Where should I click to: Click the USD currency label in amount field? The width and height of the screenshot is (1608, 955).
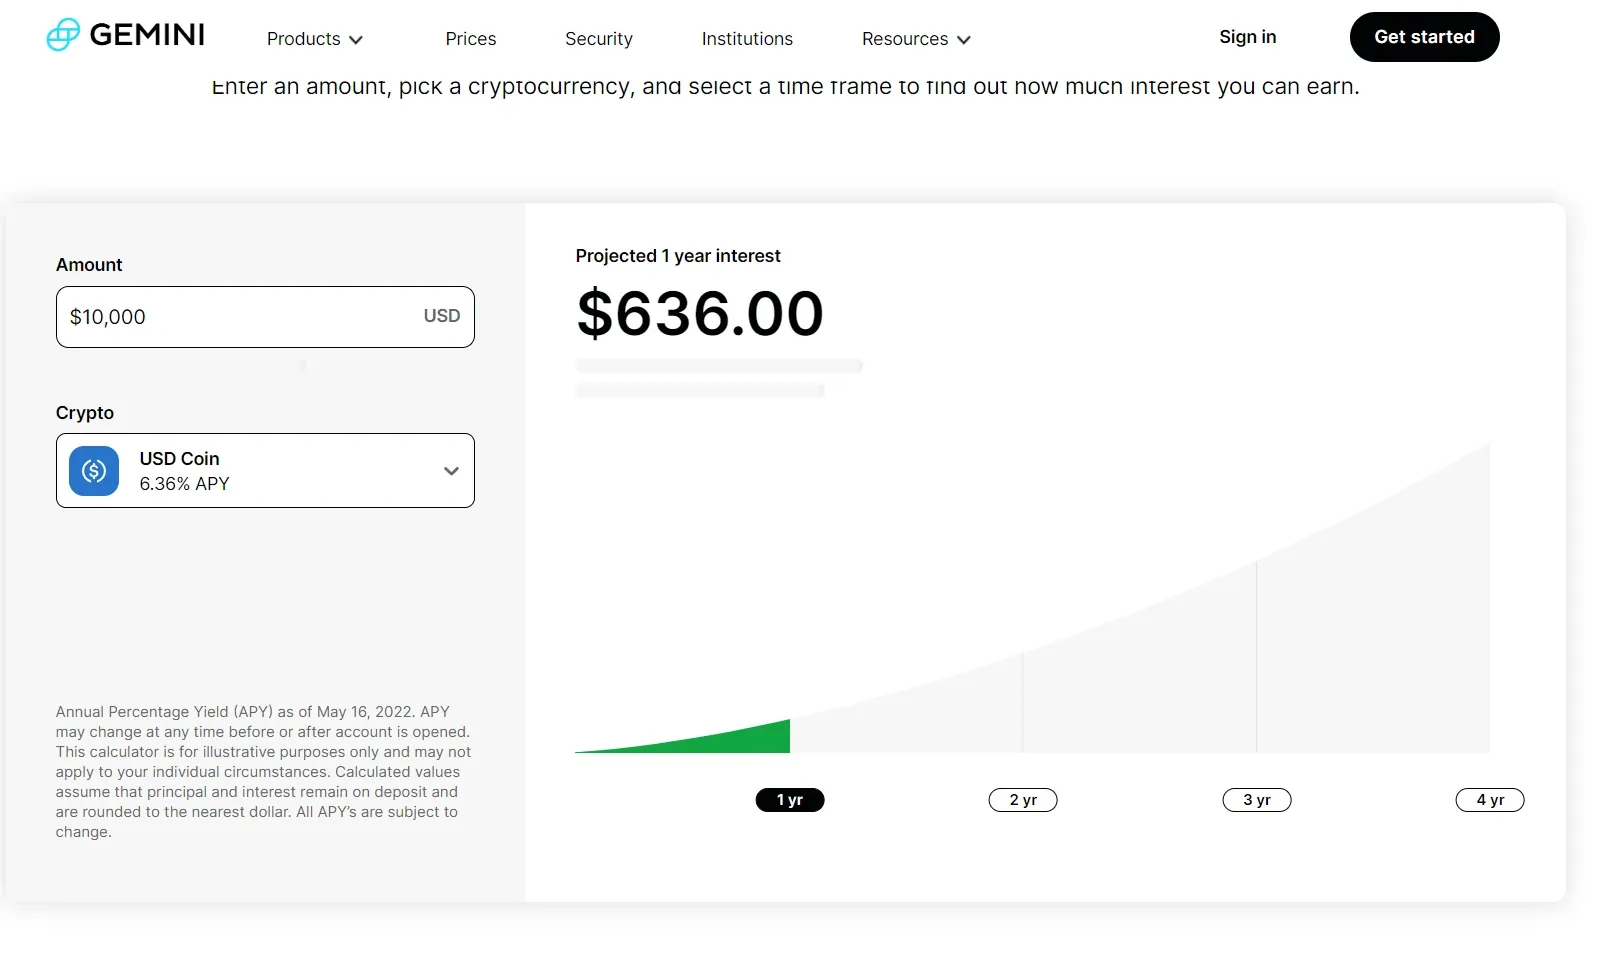442,316
